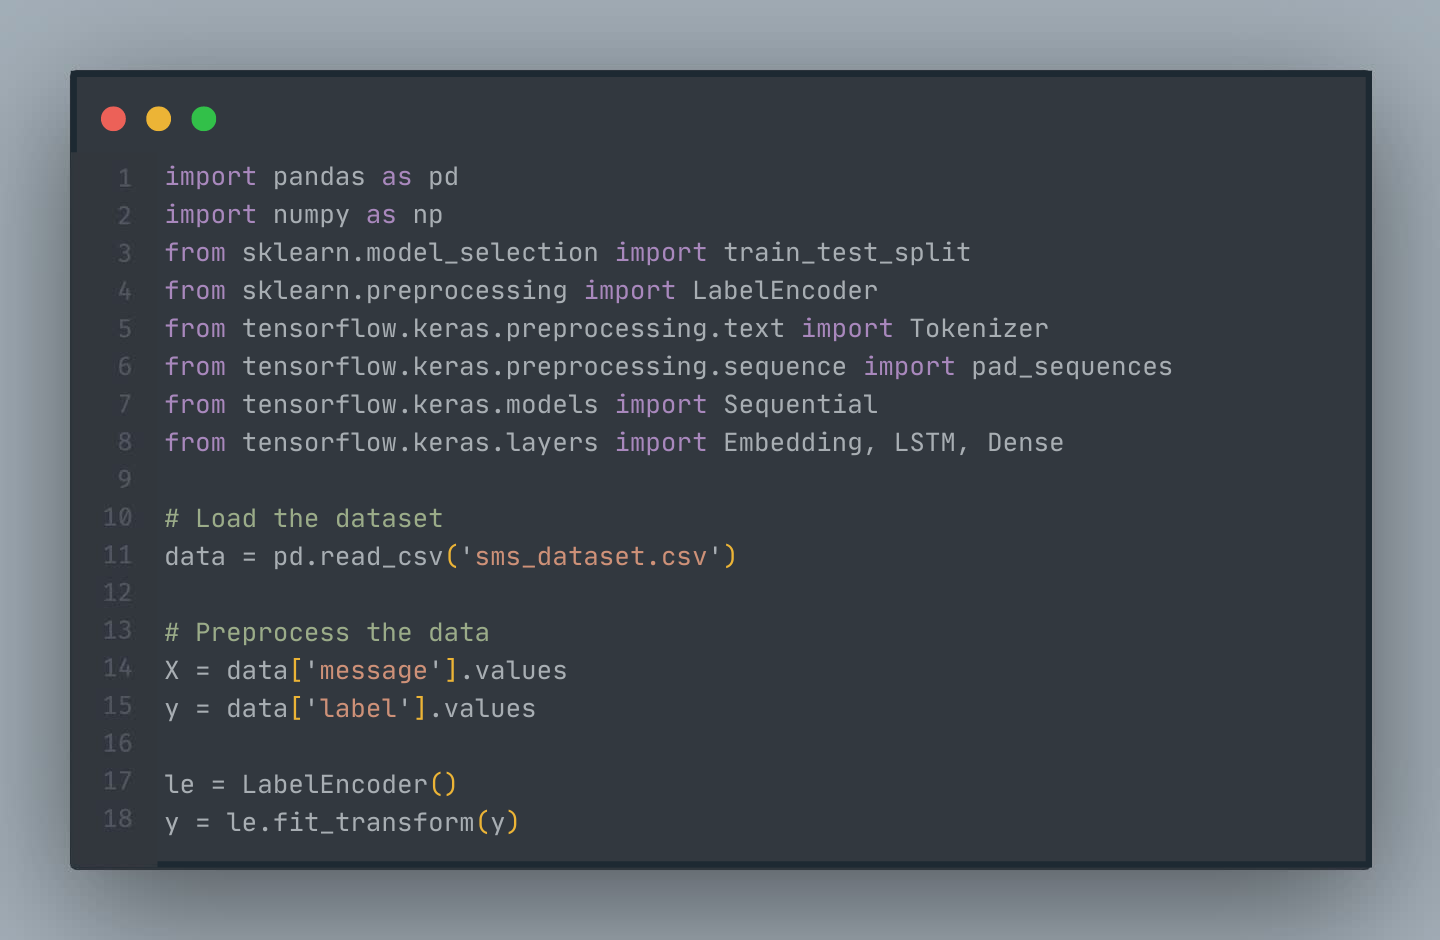Click line number 16 in the gutter
Image resolution: width=1440 pixels, height=940 pixels.
pyautogui.click(x=118, y=744)
